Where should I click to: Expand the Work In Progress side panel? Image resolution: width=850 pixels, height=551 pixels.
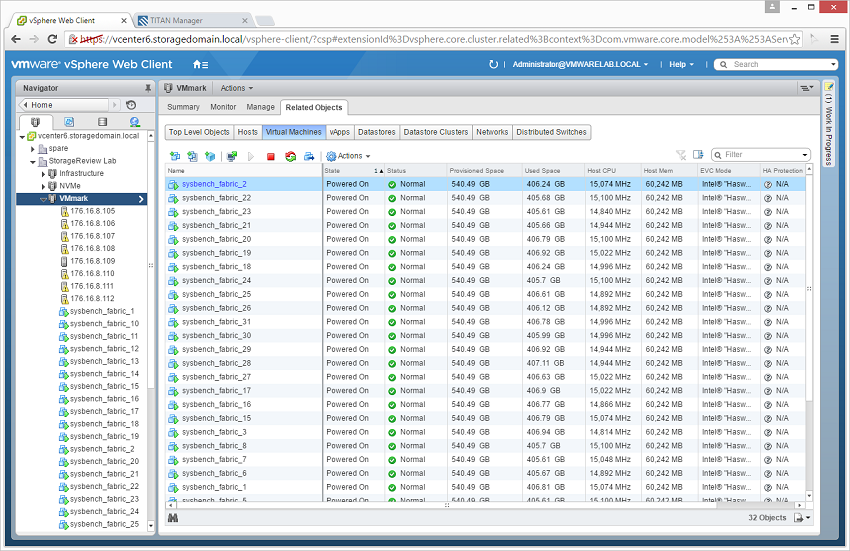(828, 125)
